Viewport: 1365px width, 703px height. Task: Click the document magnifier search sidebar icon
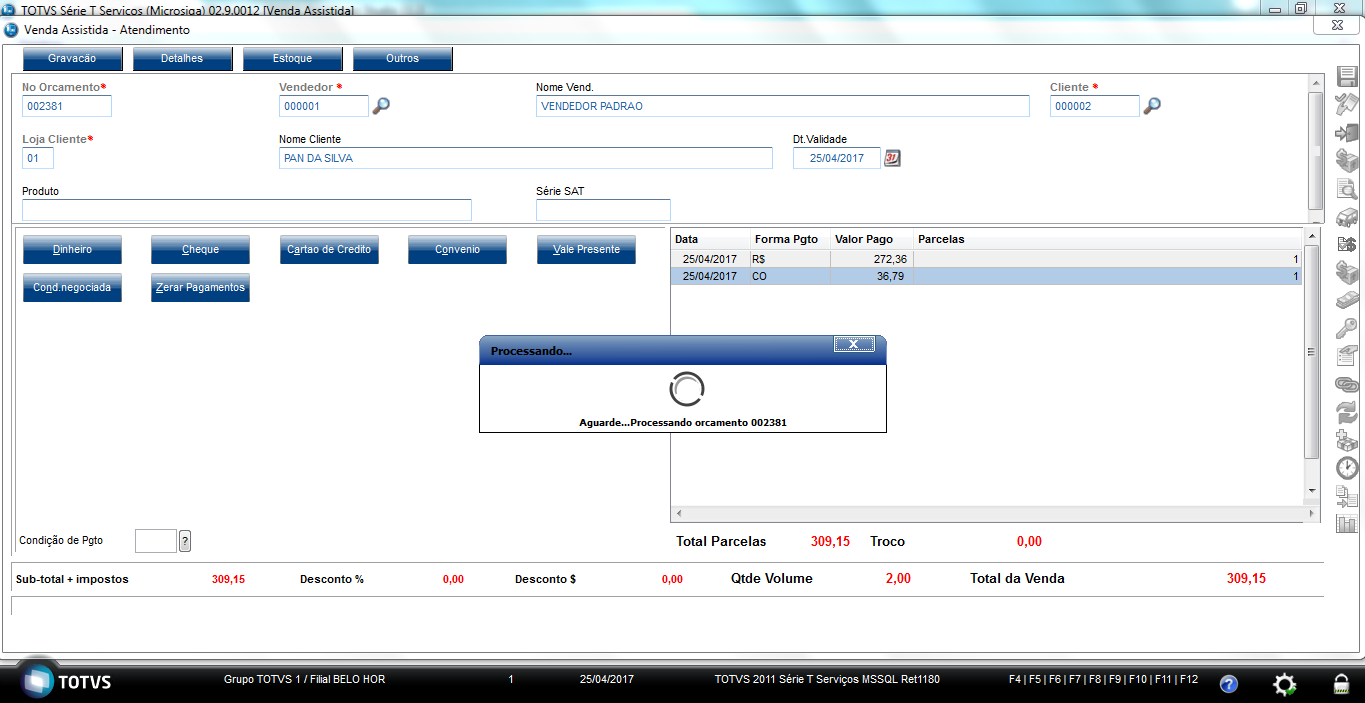point(1347,188)
